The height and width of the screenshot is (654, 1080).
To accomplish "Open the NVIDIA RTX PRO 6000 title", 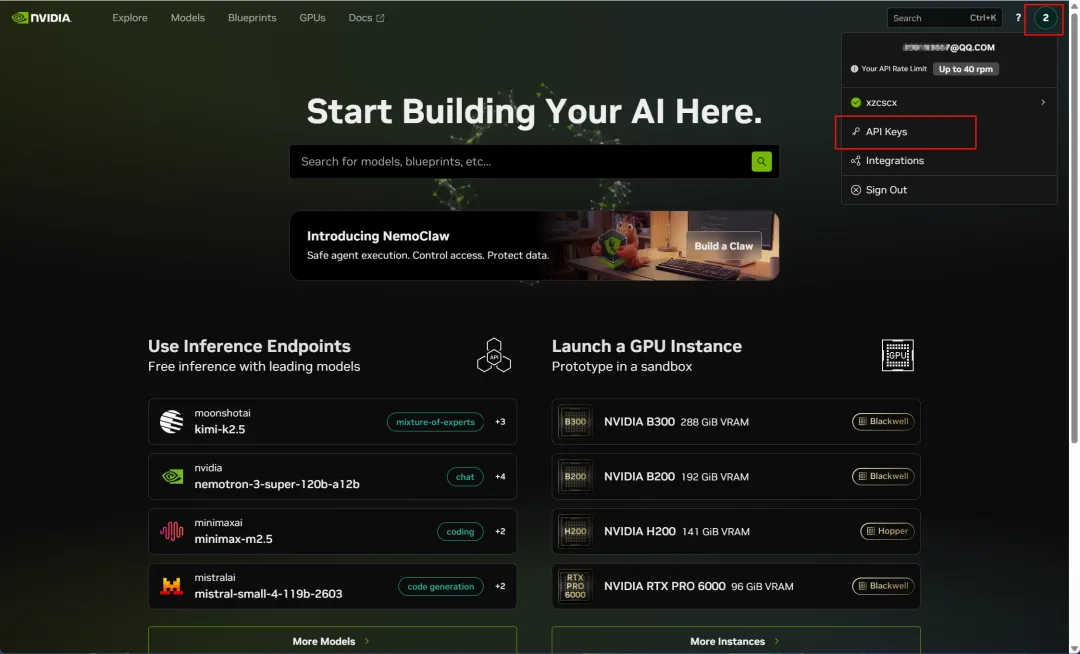I will (x=665, y=586).
